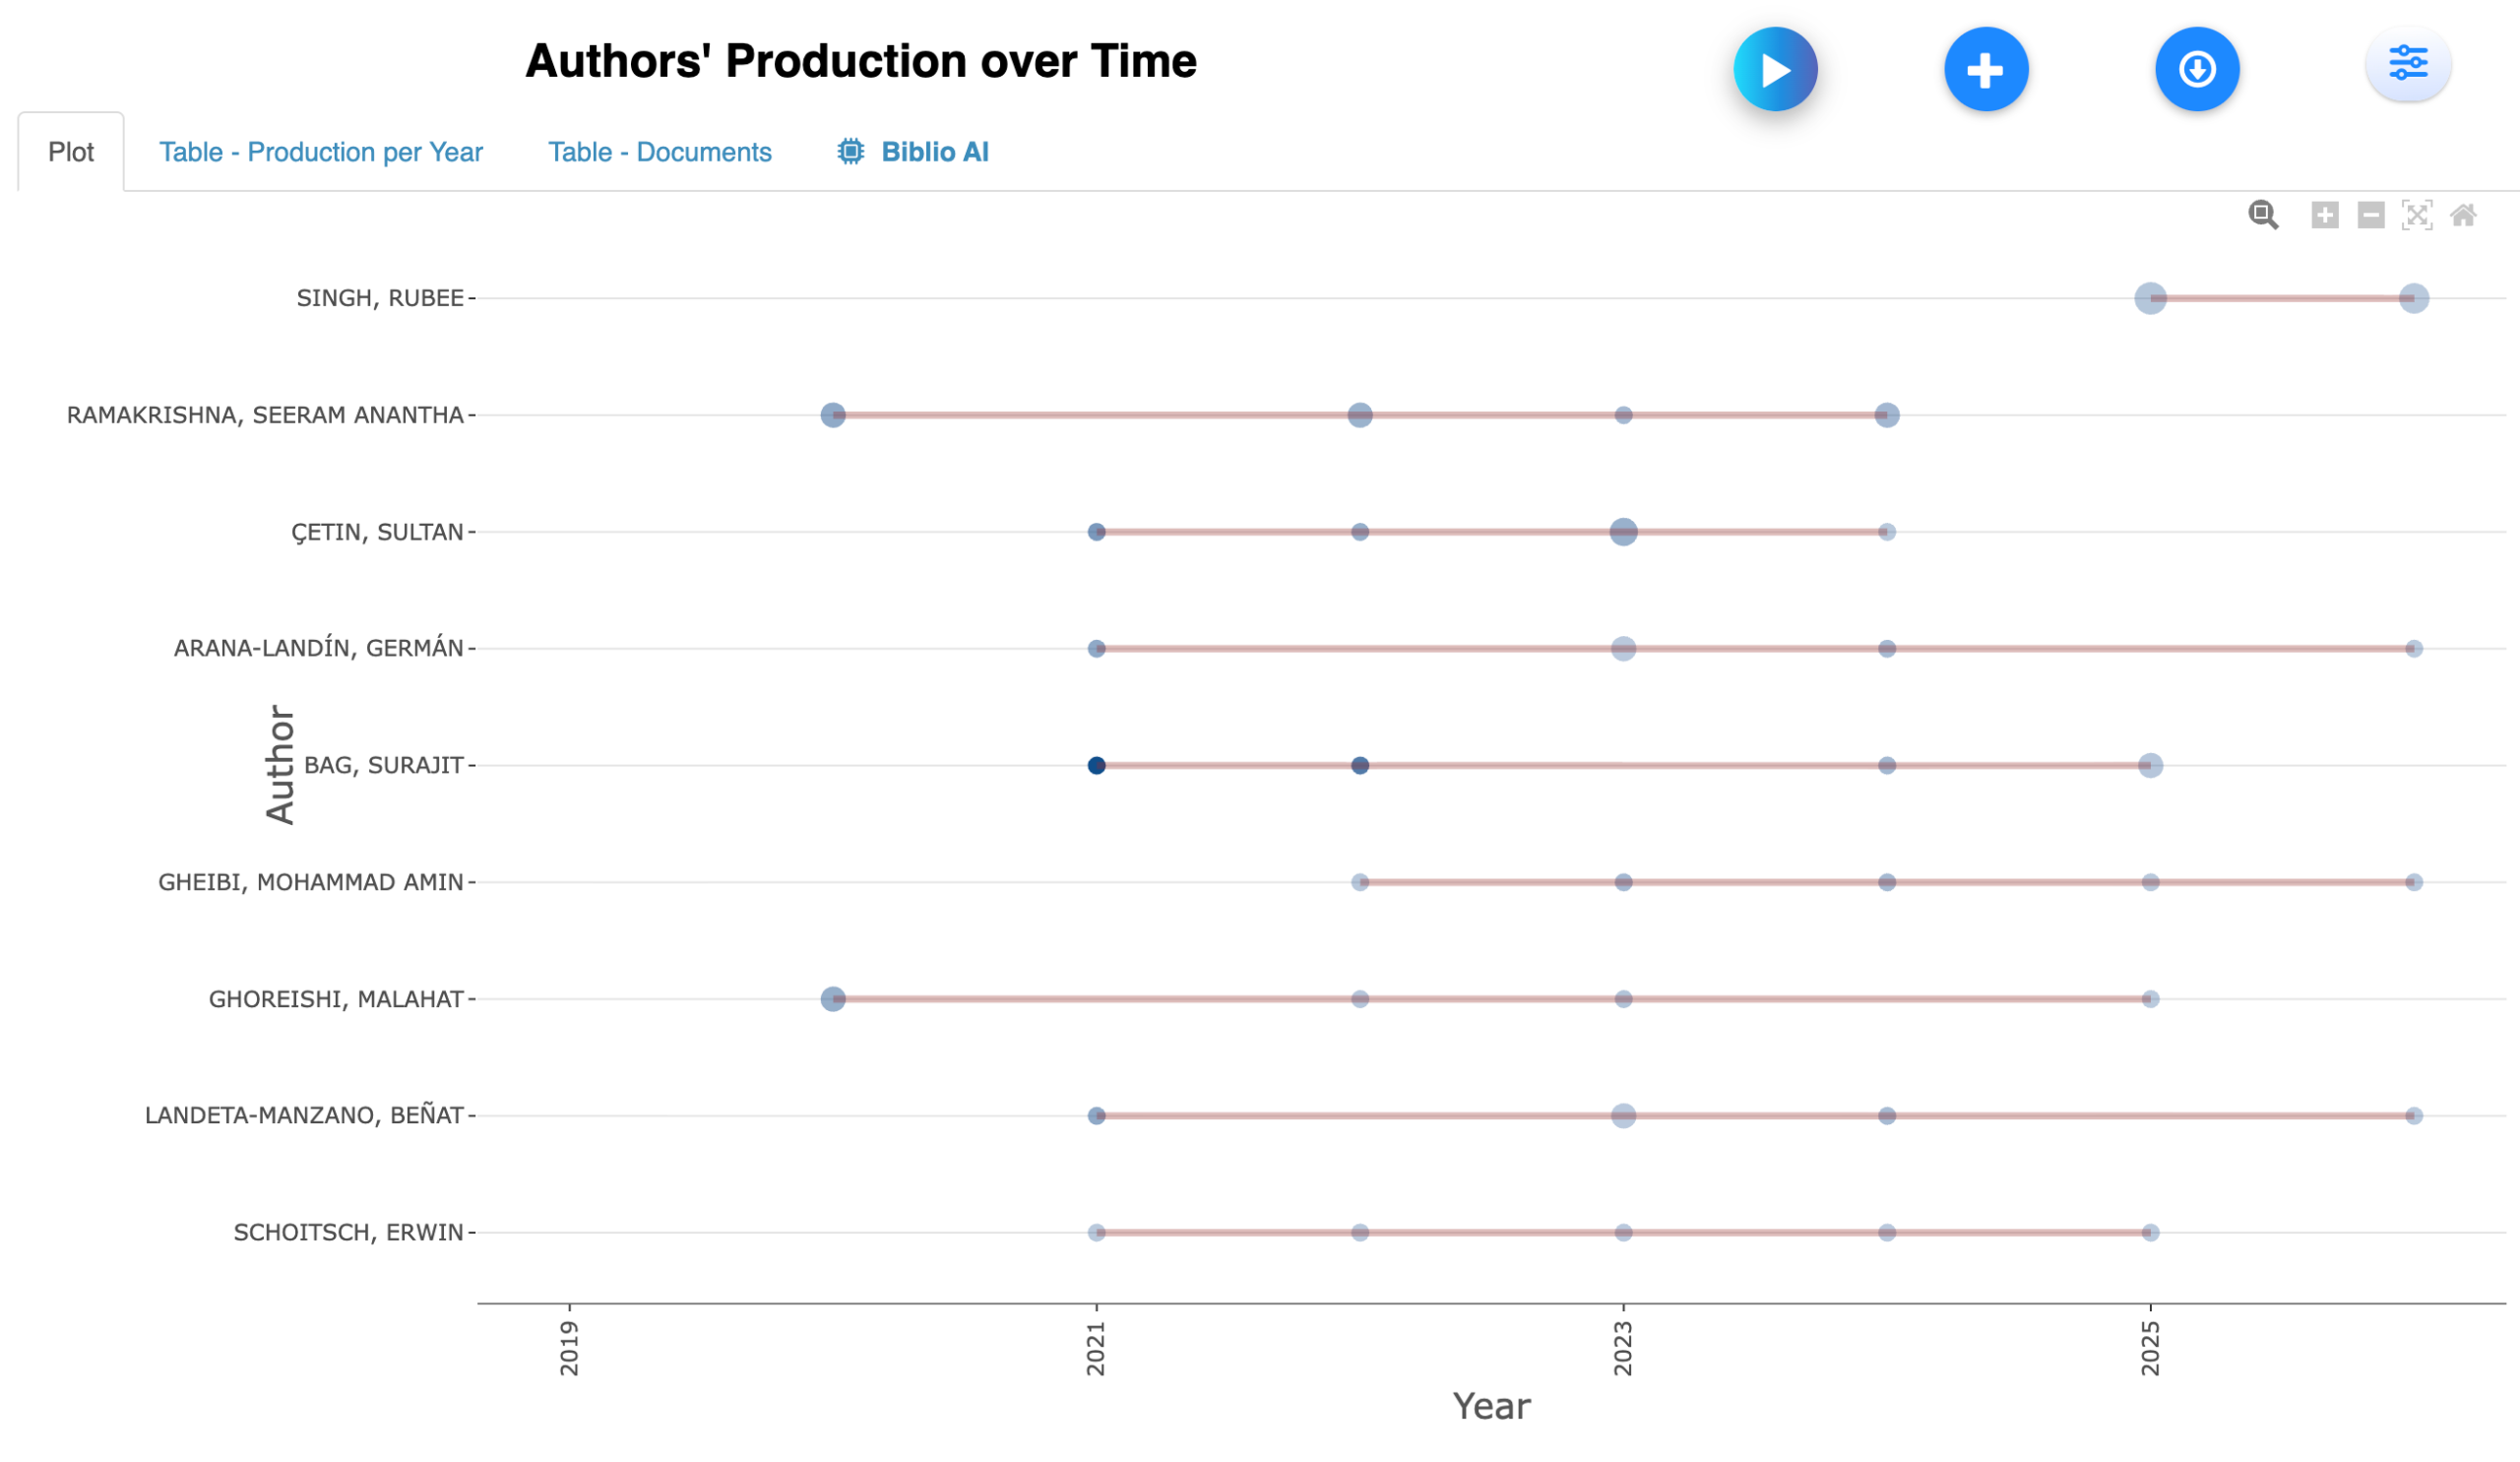Click the blue plus add button
Viewport: 2520px width, 1462px height.
1985,69
